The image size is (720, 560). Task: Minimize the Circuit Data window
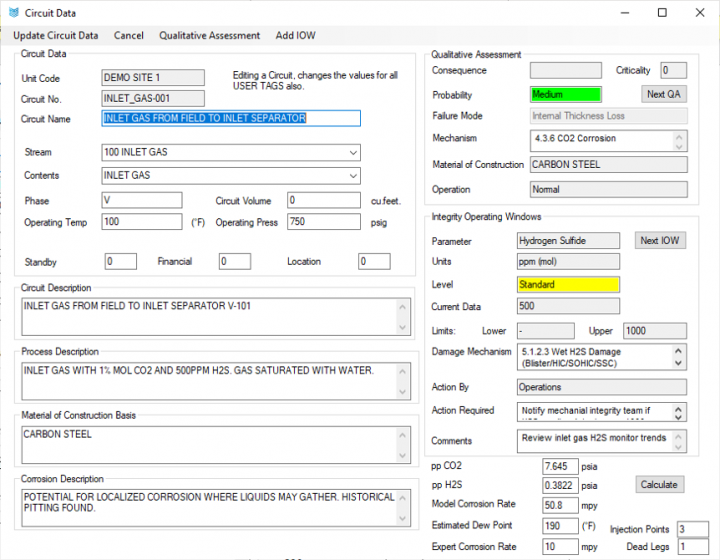pyautogui.click(x=625, y=12)
